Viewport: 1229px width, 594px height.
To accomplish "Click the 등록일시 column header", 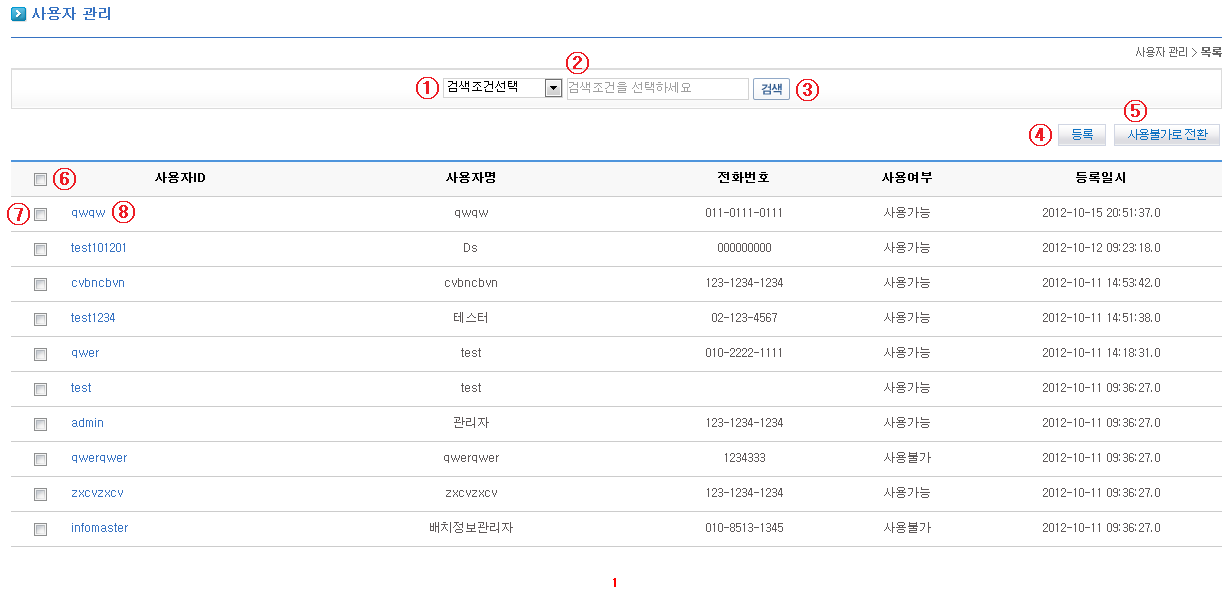I will pyautogui.click(x=1100, y=178).
